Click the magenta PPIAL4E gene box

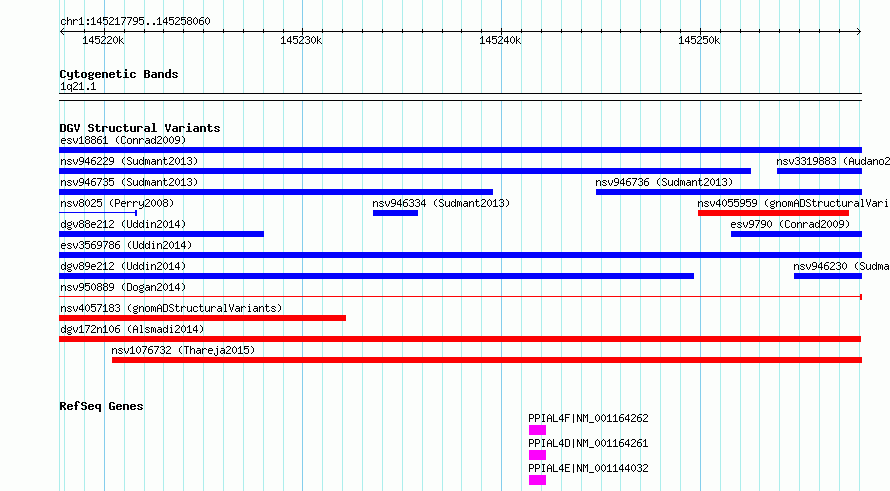tap(537, 480)
